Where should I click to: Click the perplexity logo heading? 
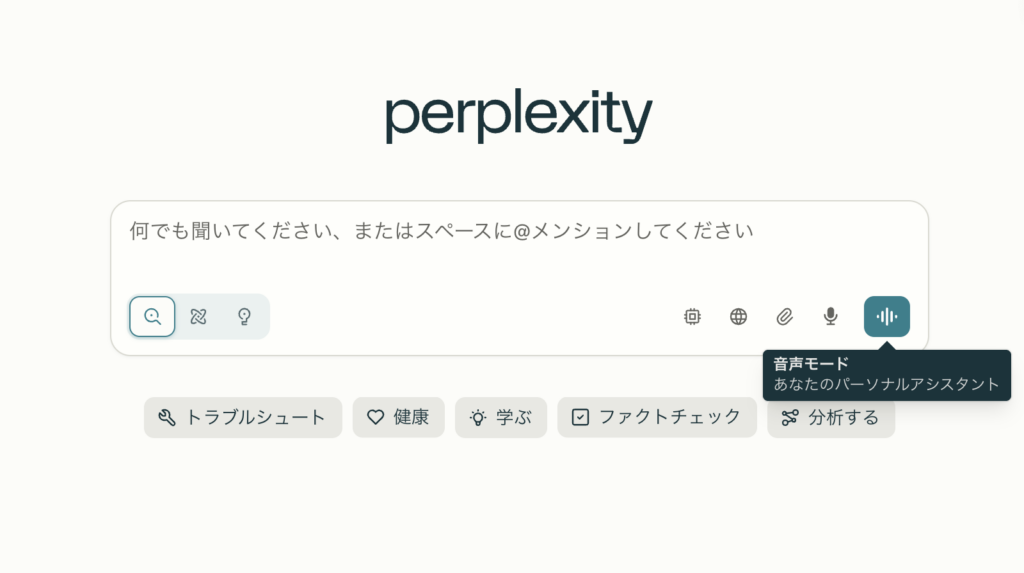click(x=519, y=115)
